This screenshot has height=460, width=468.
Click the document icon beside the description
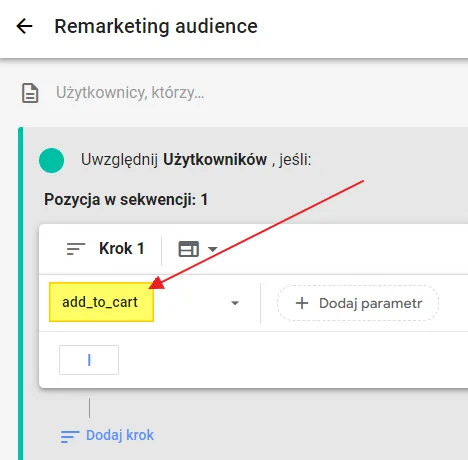click(x=30, y=93)
